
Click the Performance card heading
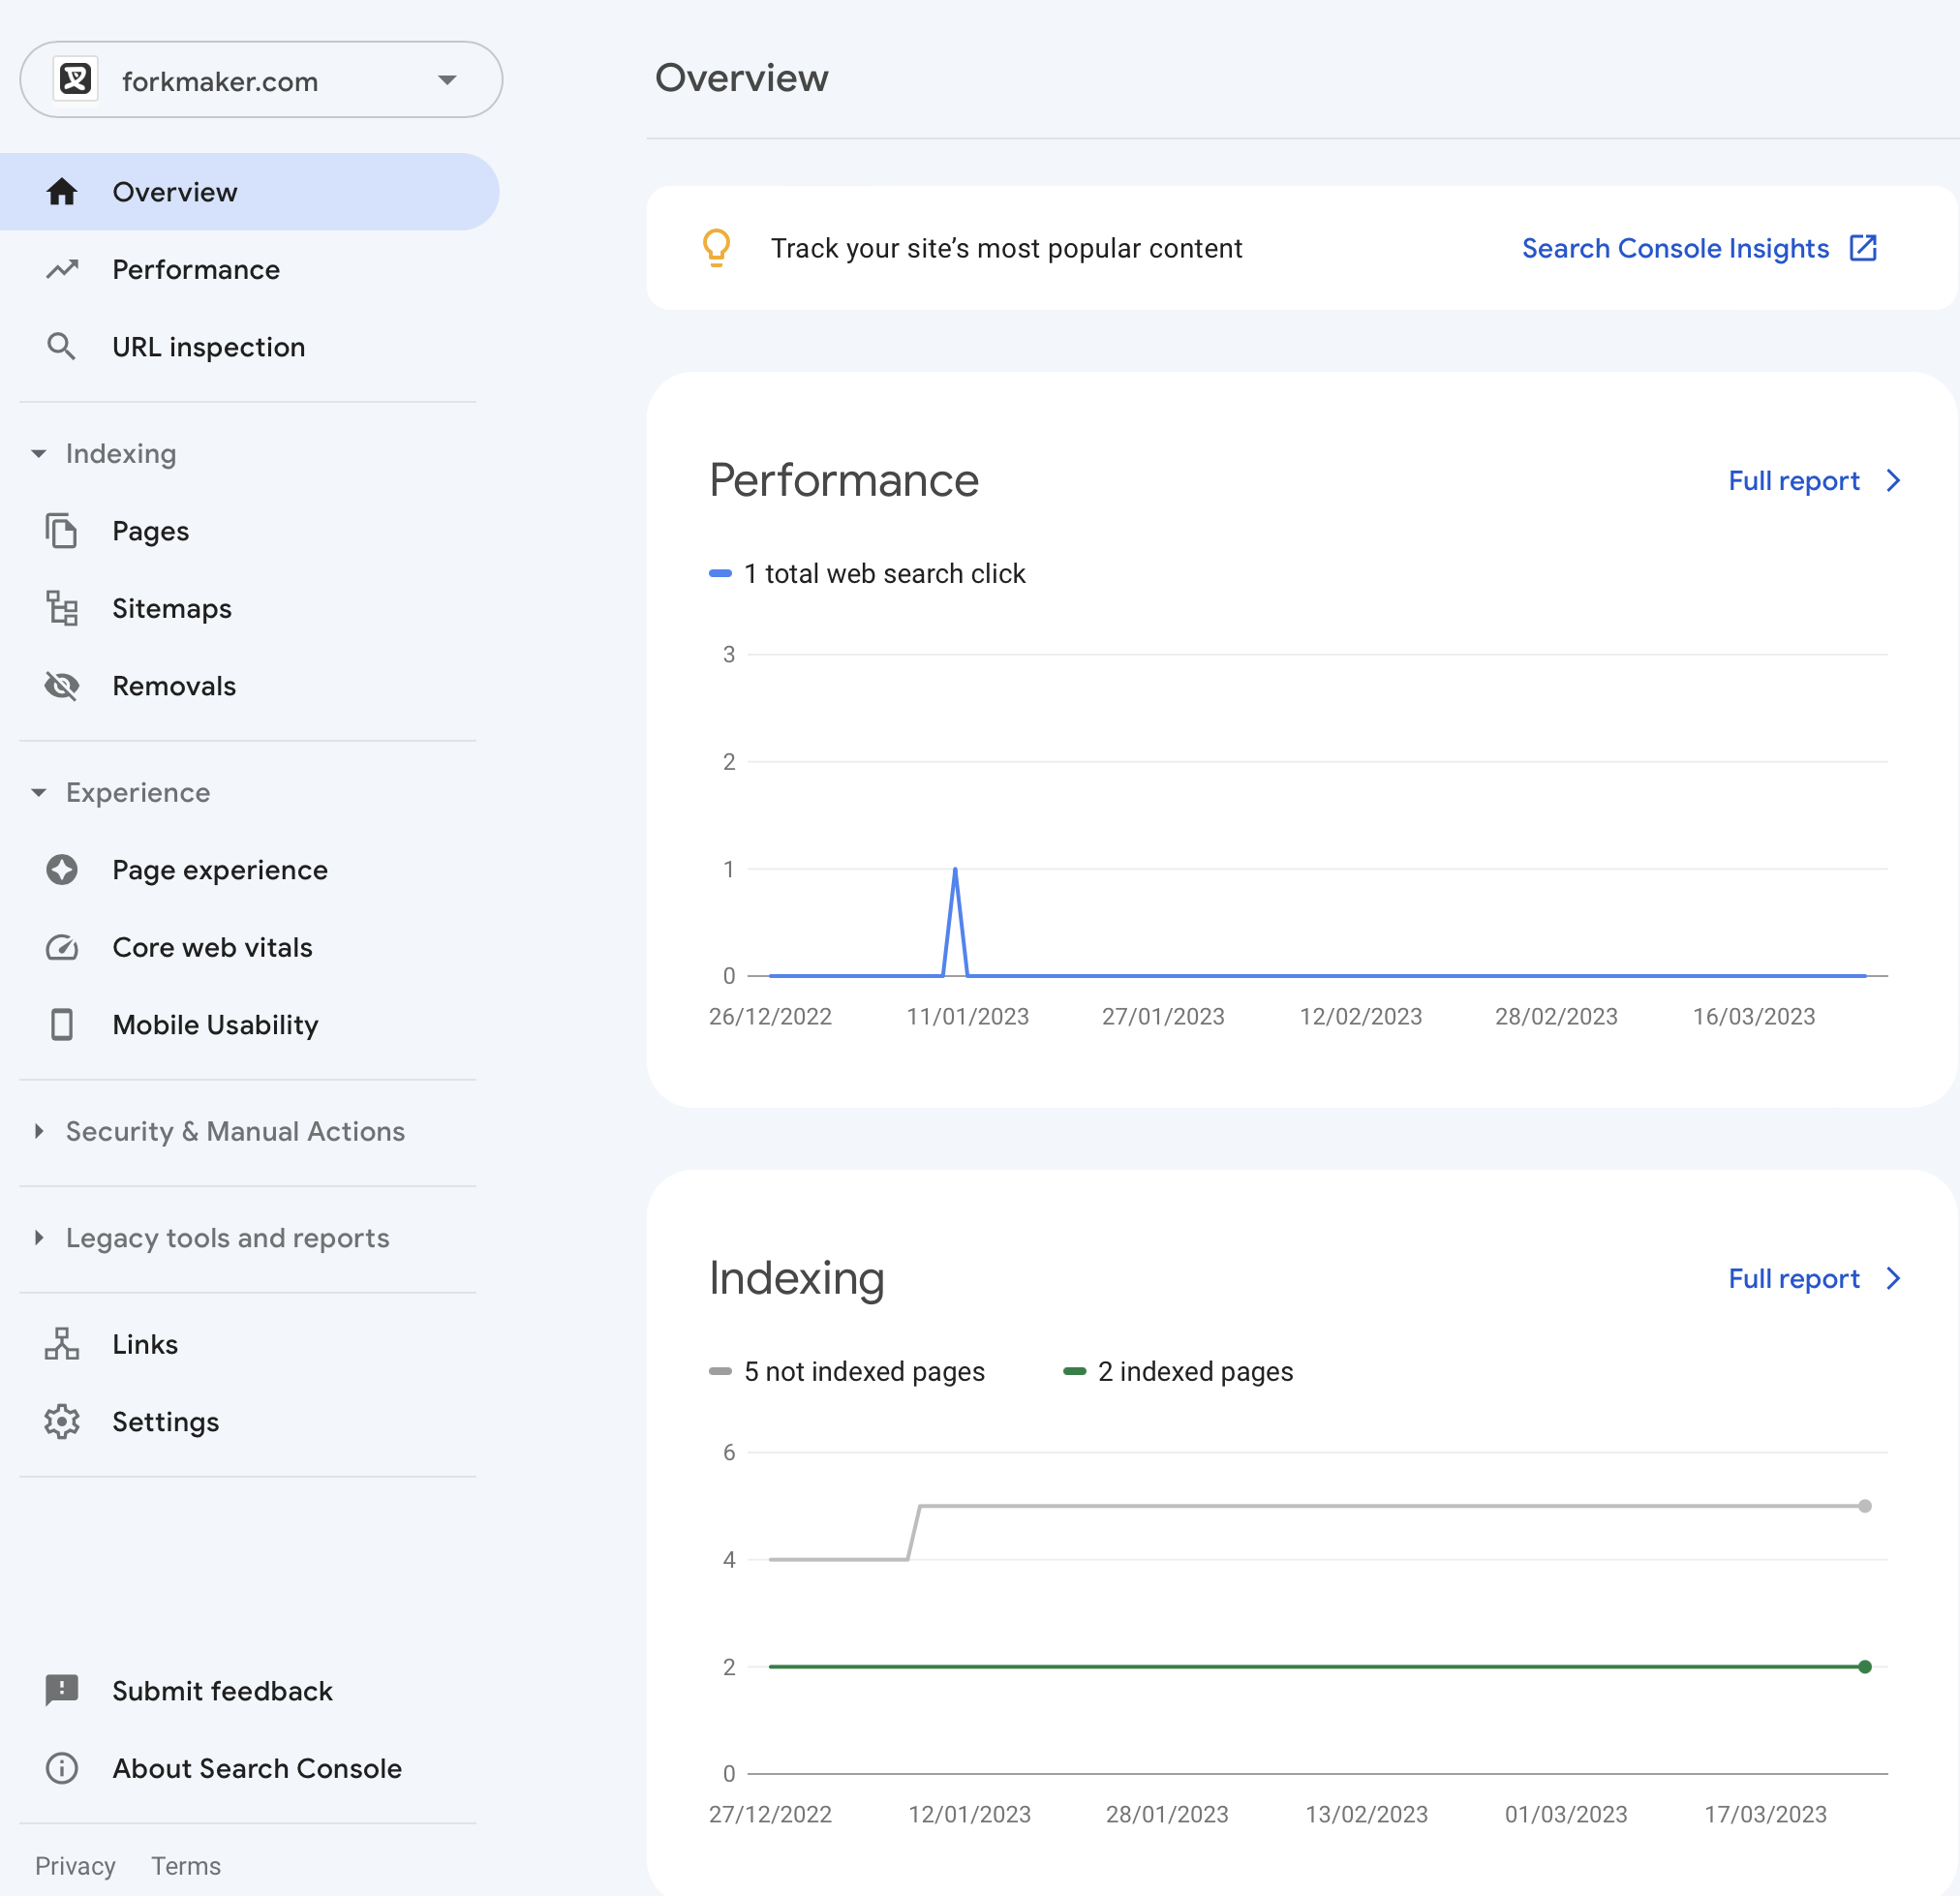pyautogui.click(x=844, y=481)
